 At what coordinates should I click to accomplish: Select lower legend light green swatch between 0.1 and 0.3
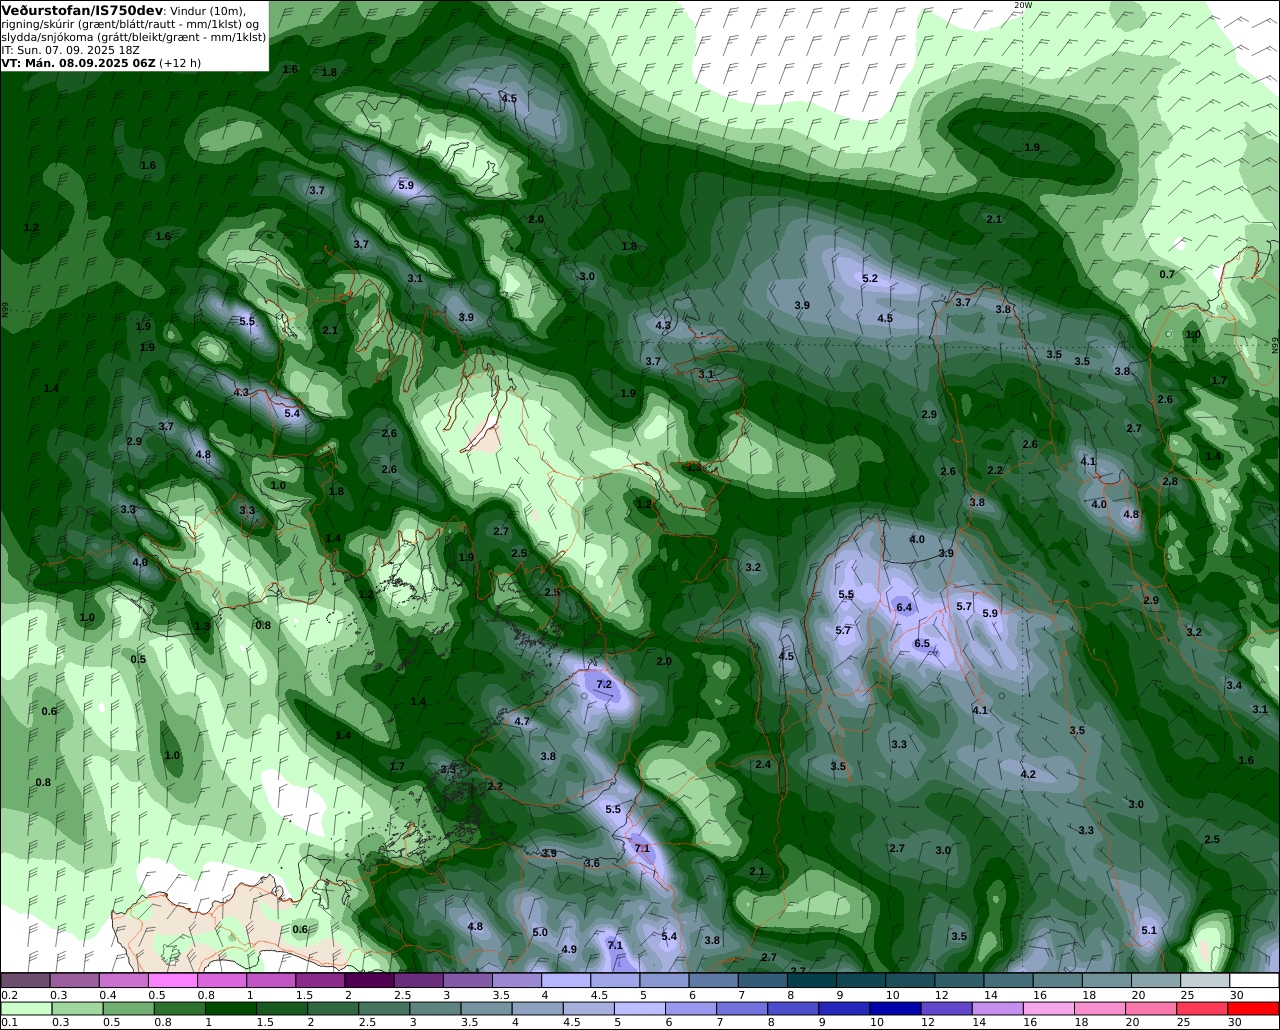25,1008
